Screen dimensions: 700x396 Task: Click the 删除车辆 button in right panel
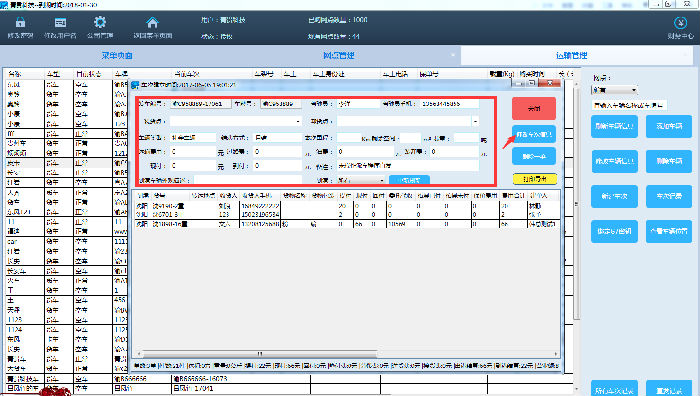[x=669, y=161]
